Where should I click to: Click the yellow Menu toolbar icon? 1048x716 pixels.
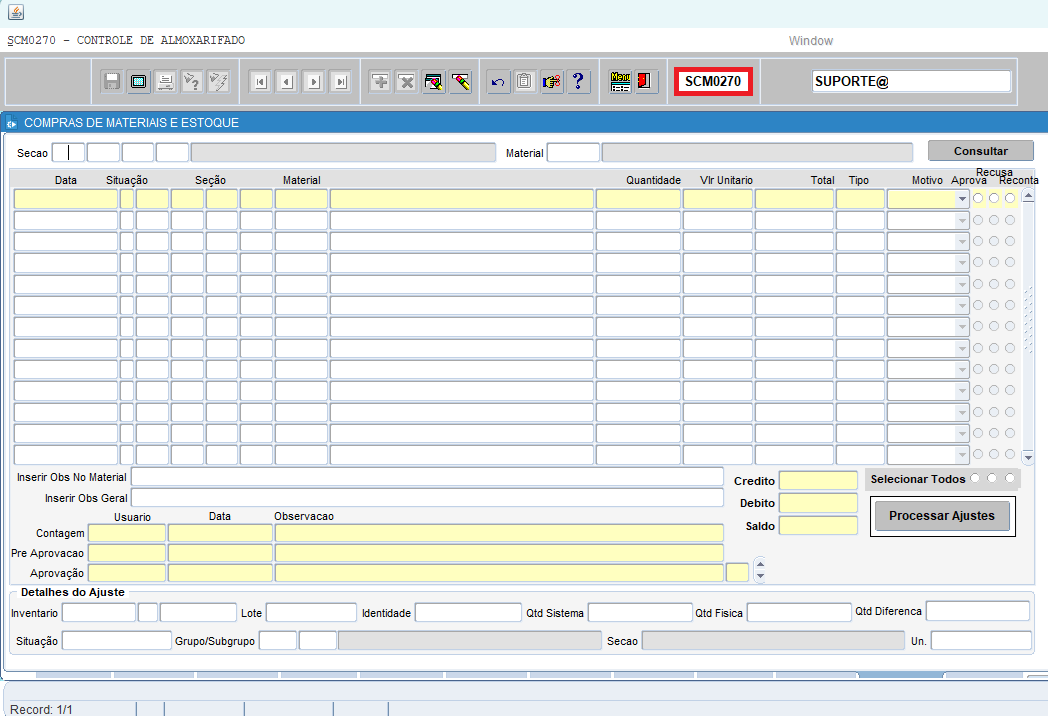pos(620,82)
